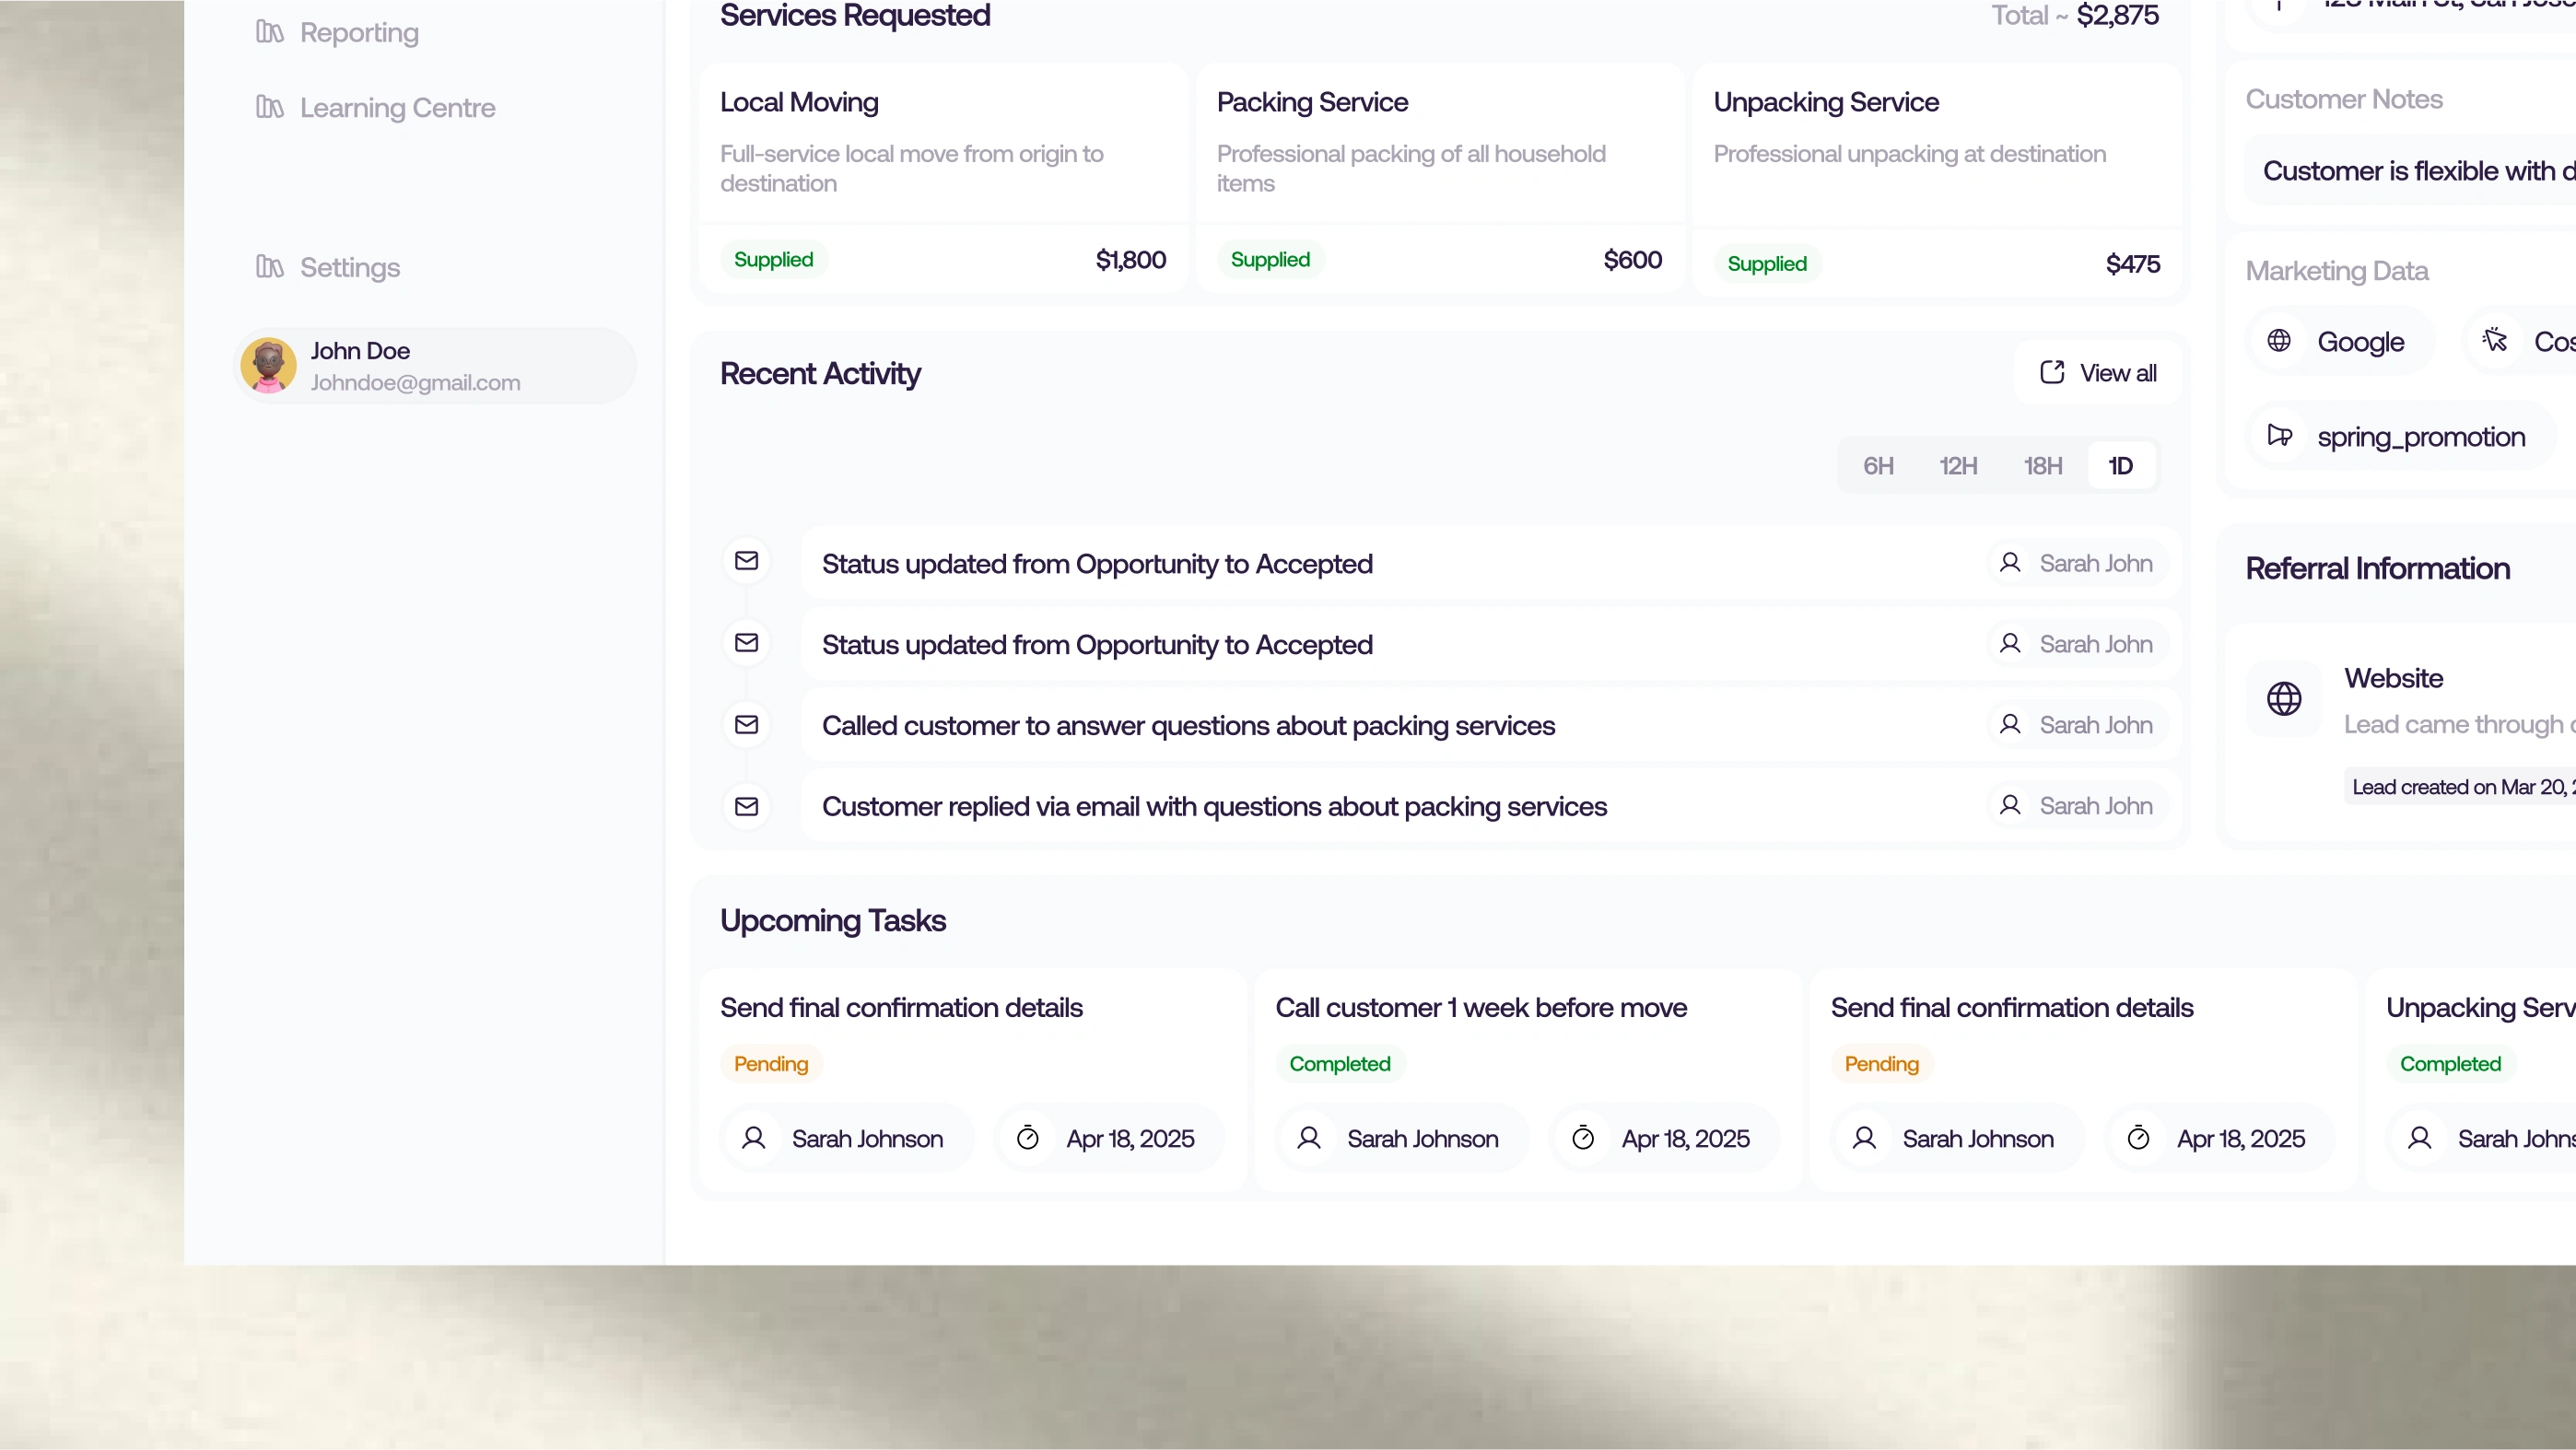2576x1450 pixels.
Task: Click user icon in second Status updated row
Action: [2010, 644]
